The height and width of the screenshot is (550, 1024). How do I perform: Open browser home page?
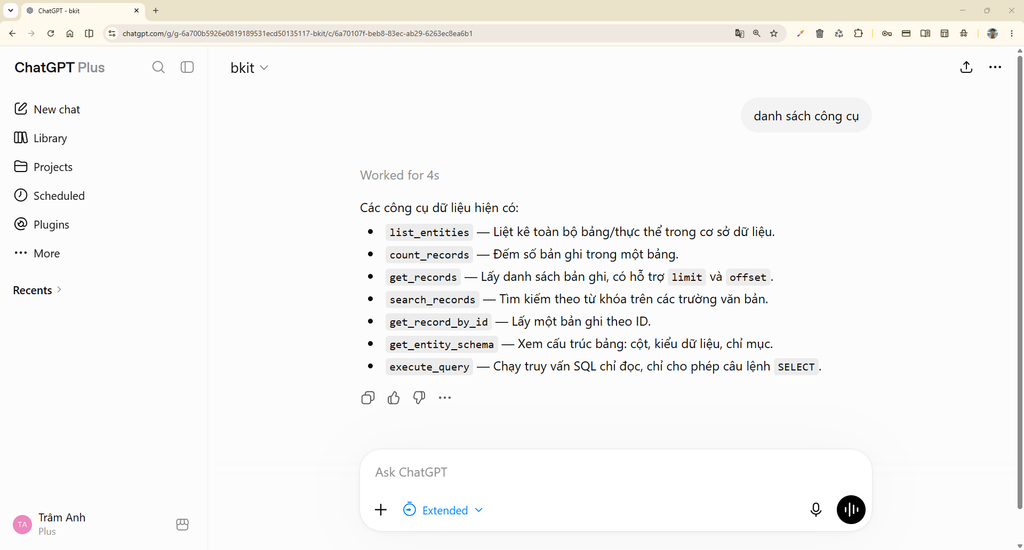click(x=70, y=33)
